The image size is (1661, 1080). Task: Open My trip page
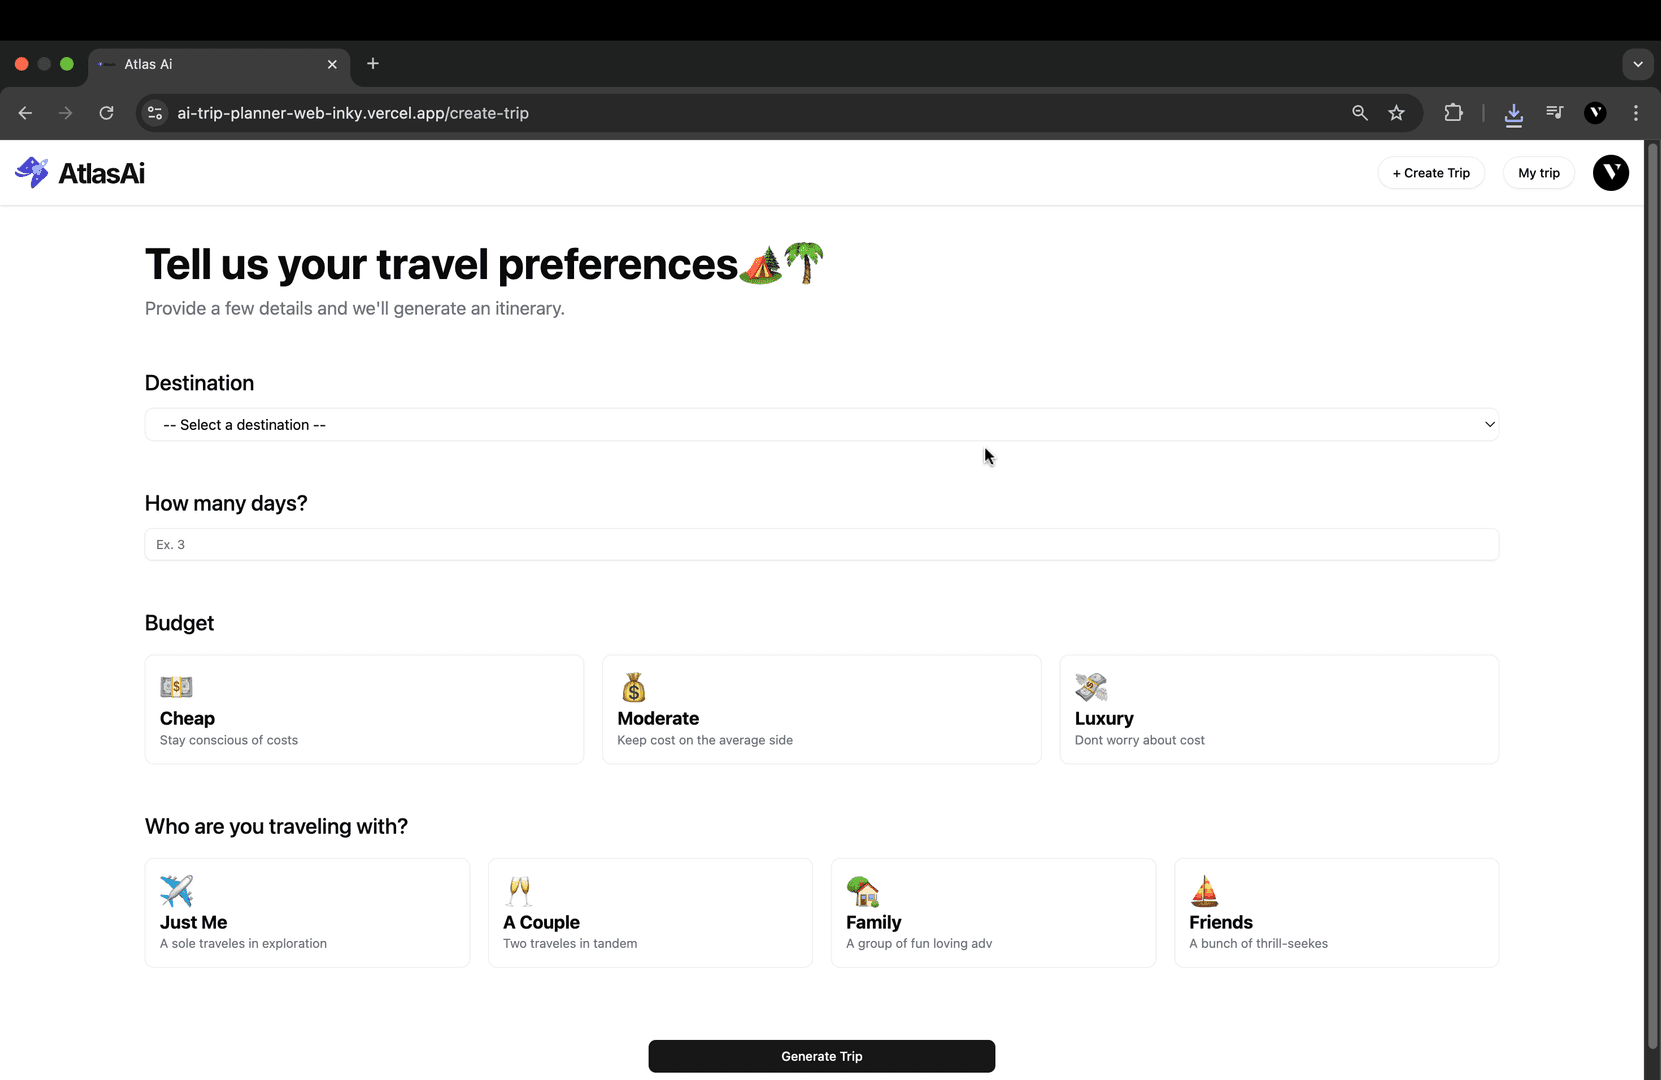(1538, 172)
